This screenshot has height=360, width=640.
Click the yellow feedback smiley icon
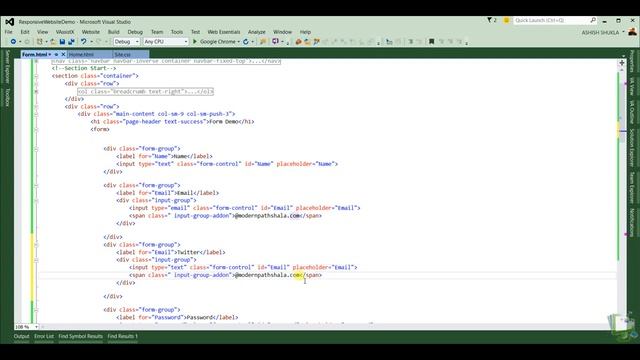pos(507,20)
